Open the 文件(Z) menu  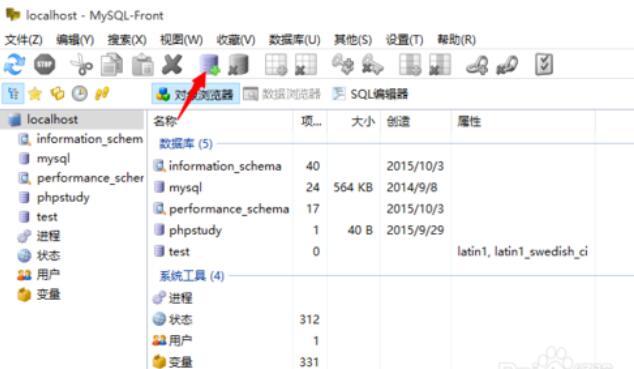tap(23, 40)
